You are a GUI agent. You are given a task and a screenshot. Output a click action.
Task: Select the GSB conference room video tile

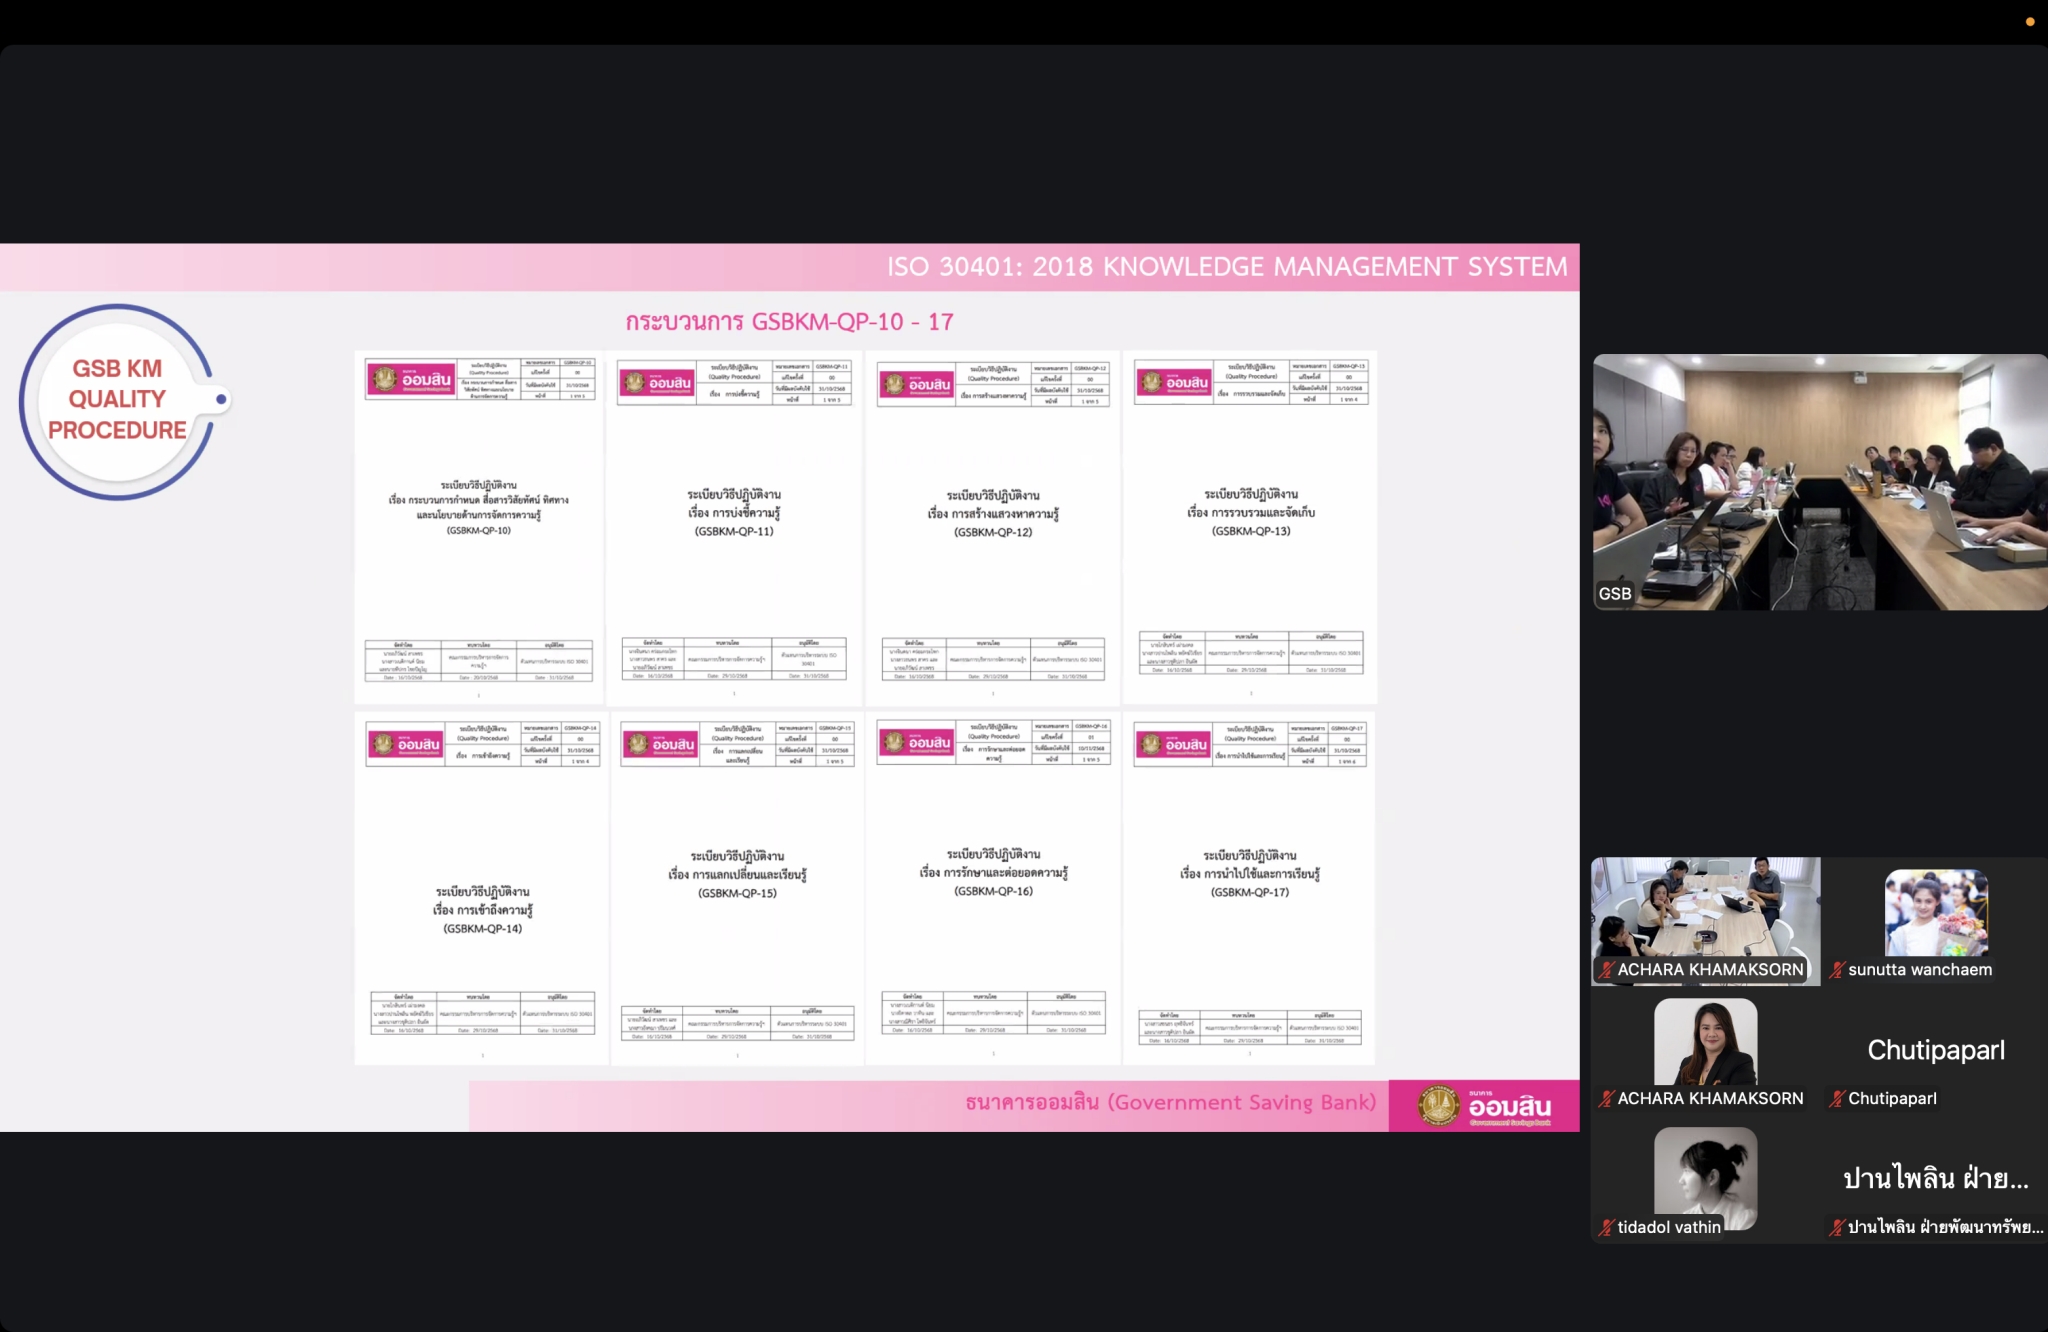coord(1819,482)
